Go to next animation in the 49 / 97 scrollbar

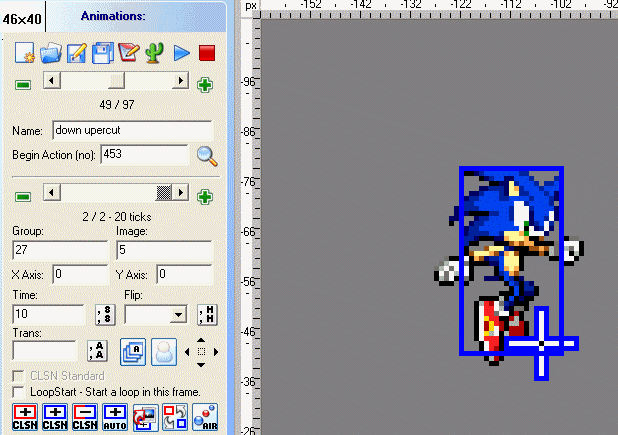click(x=181, y=81)
